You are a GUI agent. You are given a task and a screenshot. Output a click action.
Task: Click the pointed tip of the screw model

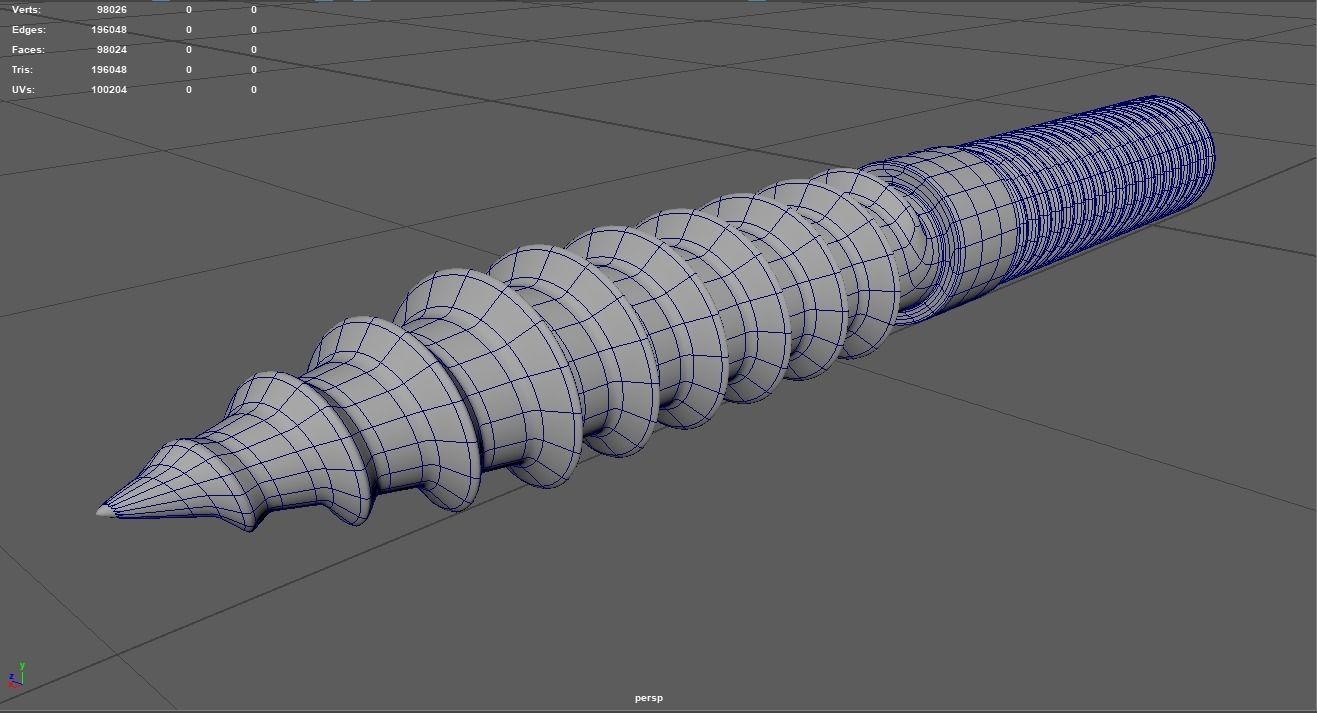tap(105, 511)
